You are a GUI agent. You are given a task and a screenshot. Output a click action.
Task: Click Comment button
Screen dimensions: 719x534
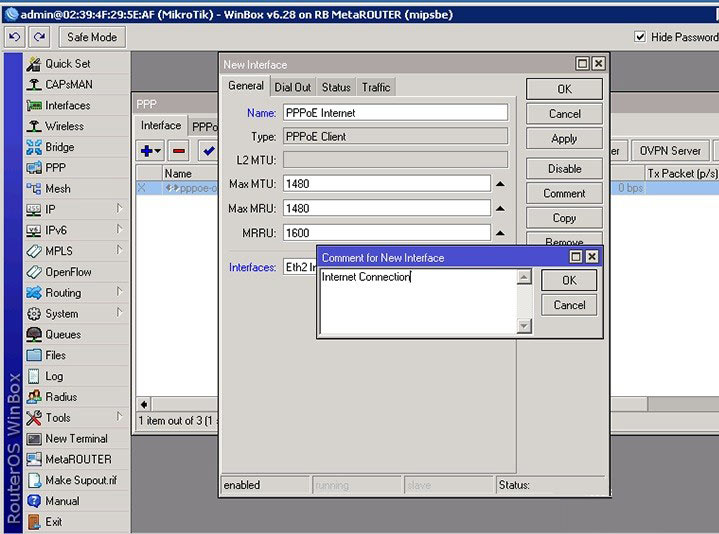pyautogui.click(x=564, y=193)
